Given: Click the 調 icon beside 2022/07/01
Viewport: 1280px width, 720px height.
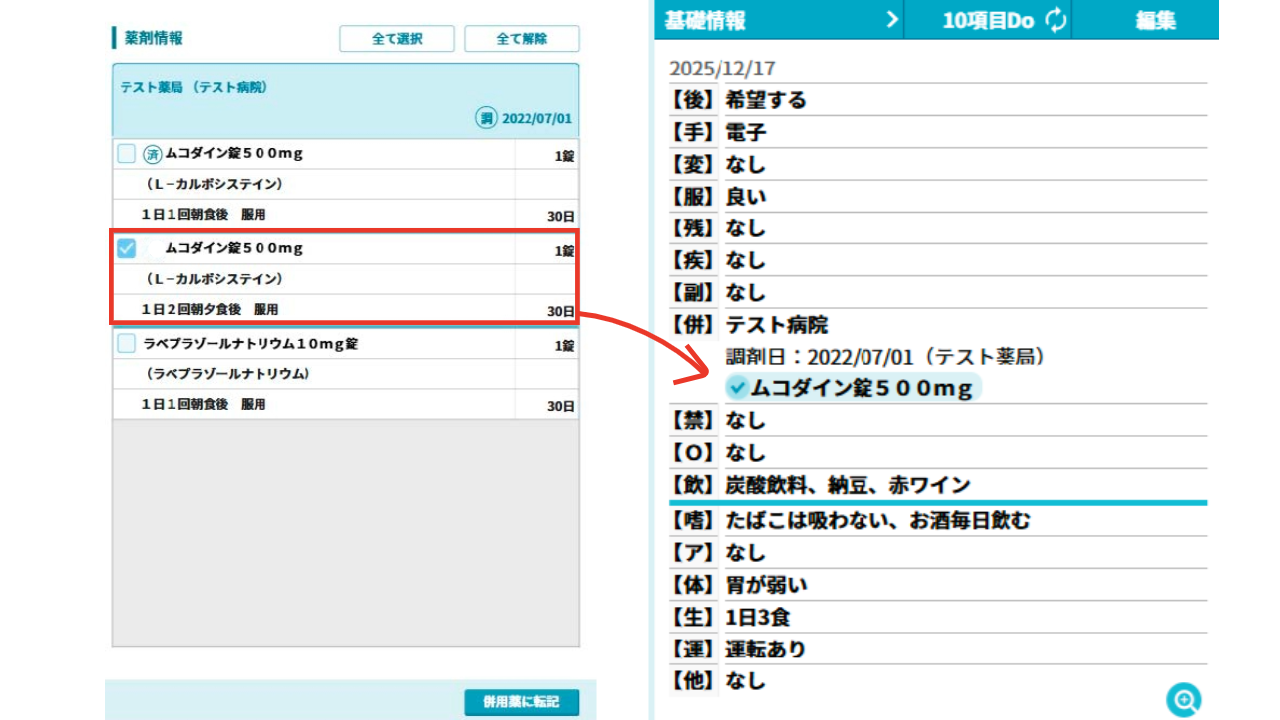Looking at the screenshot, I should [486, 118].
